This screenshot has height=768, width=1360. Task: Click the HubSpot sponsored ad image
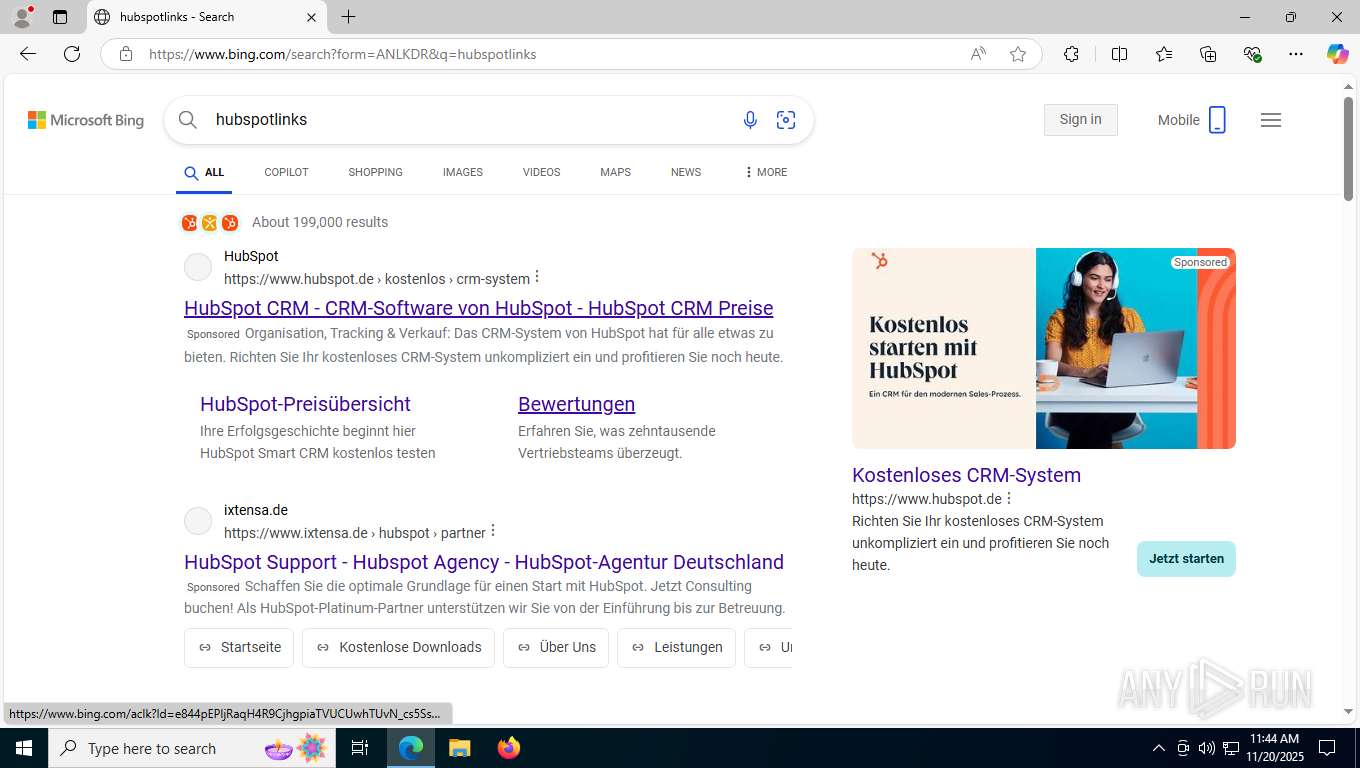point(1044,348)
